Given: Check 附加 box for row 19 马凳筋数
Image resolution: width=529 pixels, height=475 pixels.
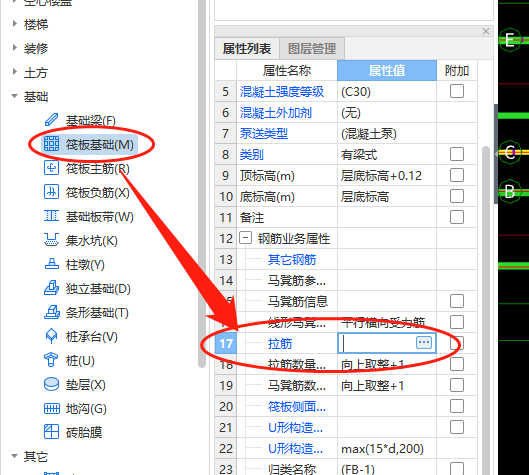Looking at the screenshot, I should 457,385.
